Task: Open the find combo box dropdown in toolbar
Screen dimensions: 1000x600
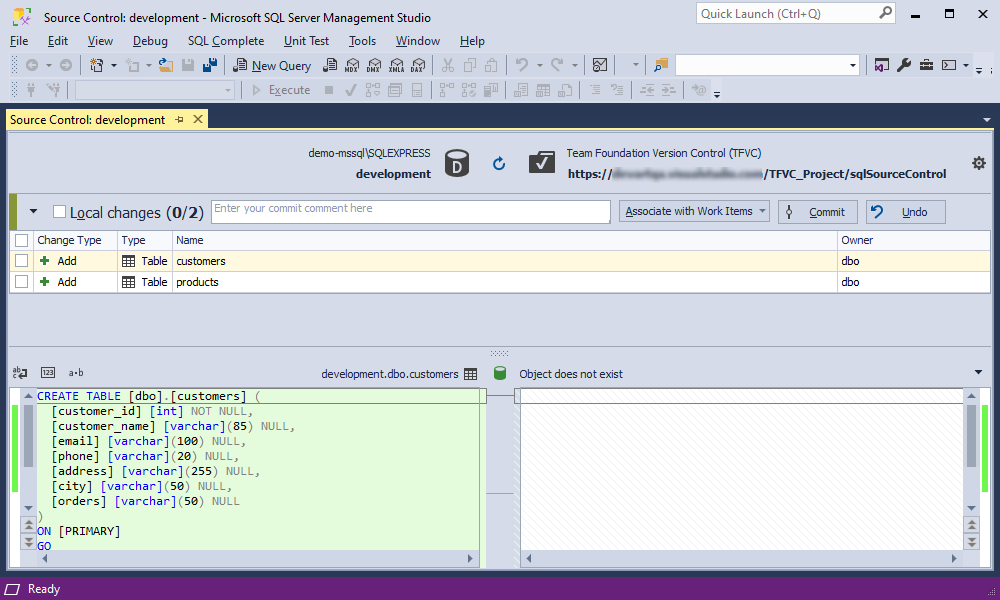Action: click(x=853, y=65)
